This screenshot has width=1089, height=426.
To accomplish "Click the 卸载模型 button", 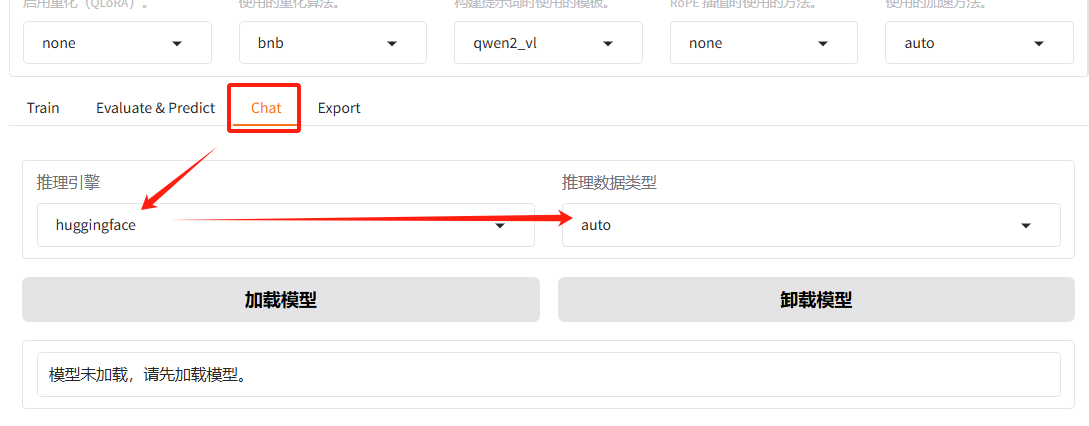I will 816,300.
